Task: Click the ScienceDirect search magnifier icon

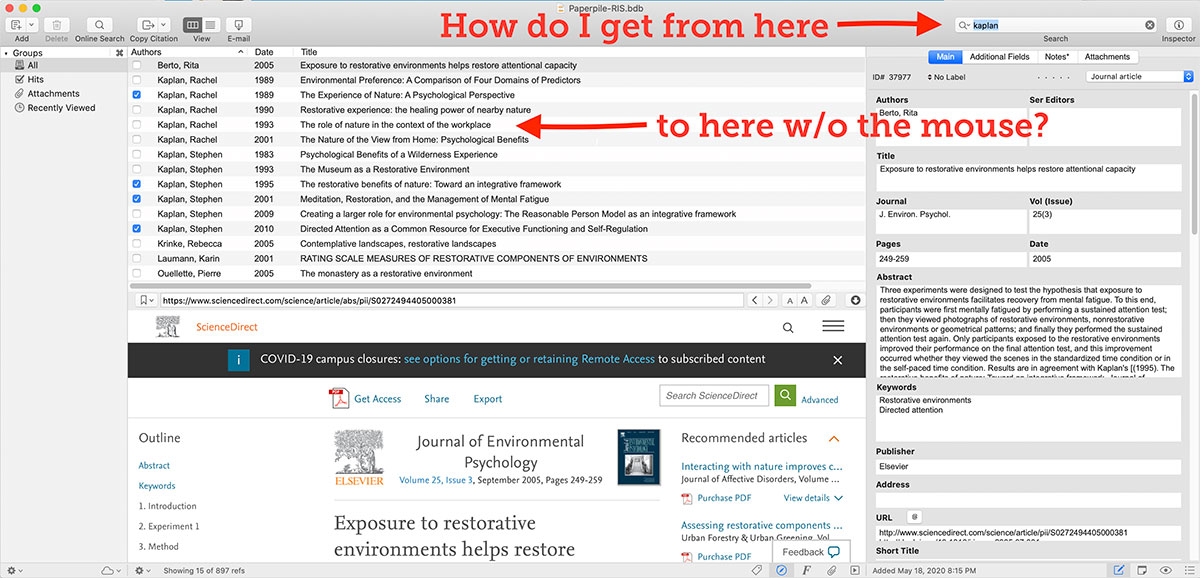Action: click(x=788, y=327)
